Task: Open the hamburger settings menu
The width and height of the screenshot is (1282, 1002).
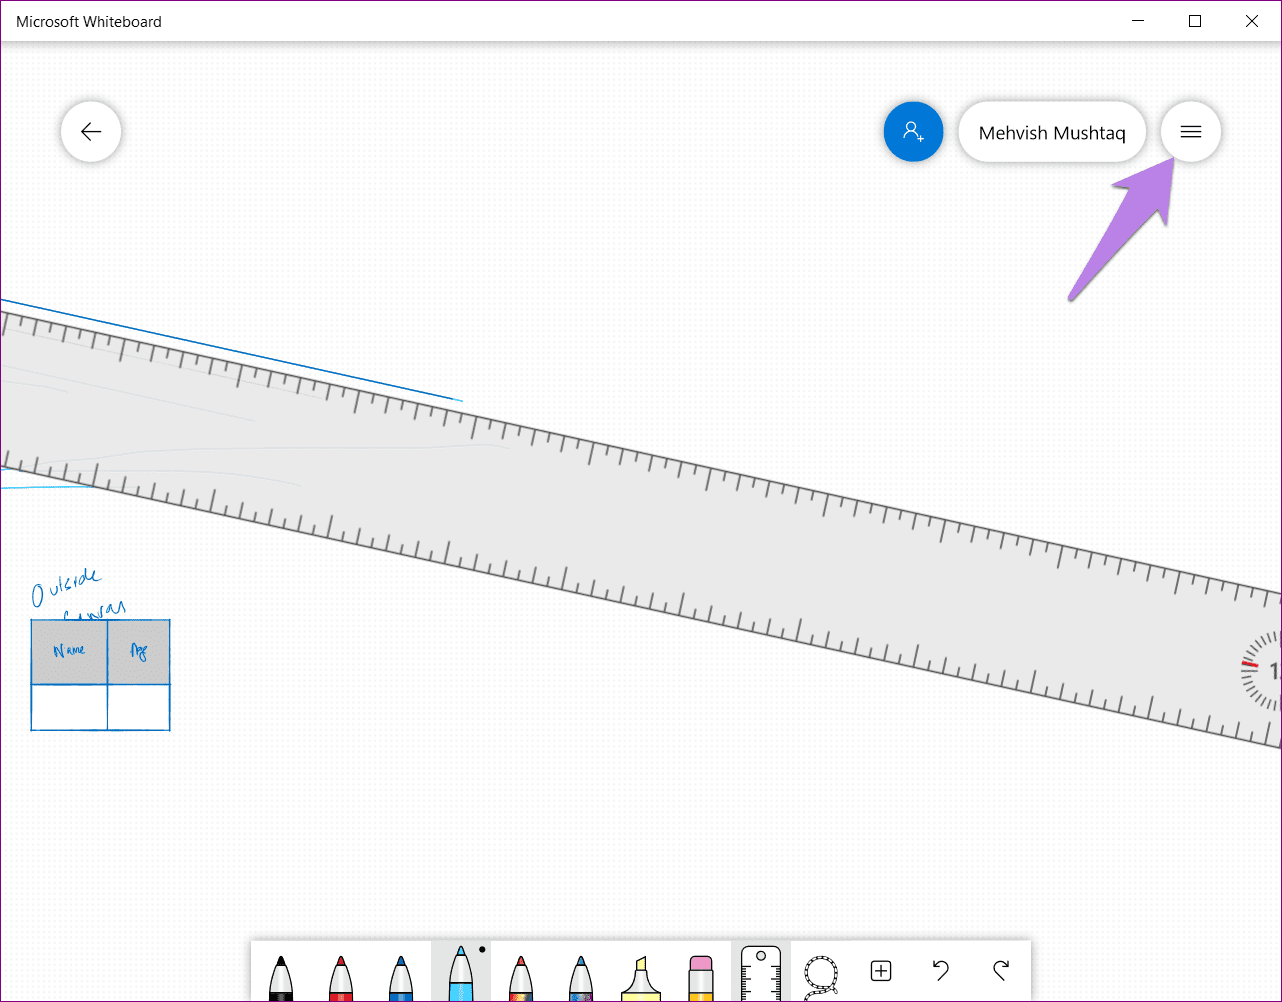Action: pos(1190,132)
